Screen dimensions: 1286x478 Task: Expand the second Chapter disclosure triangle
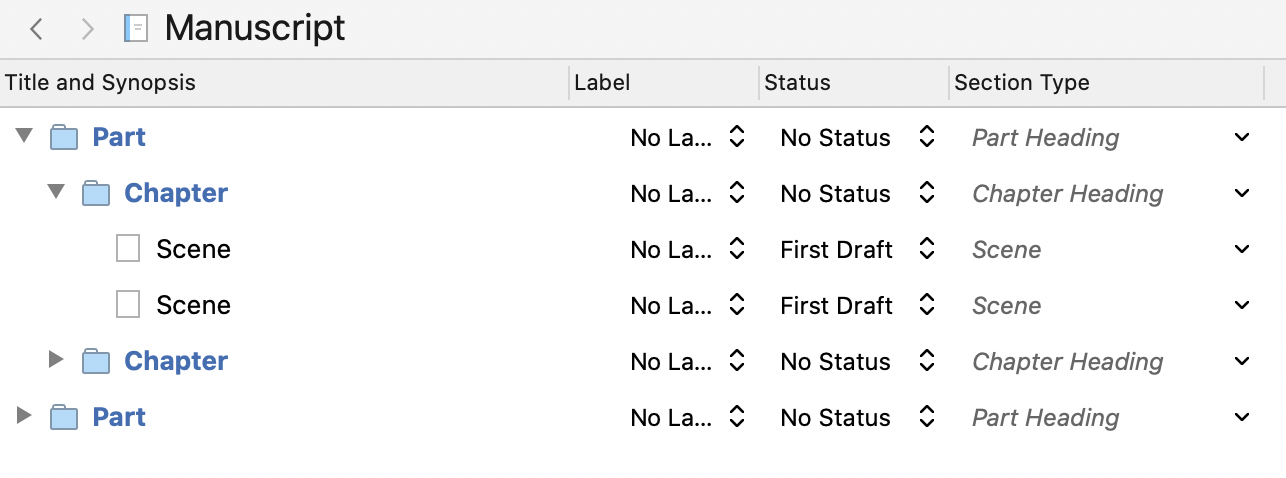(56, 360)
